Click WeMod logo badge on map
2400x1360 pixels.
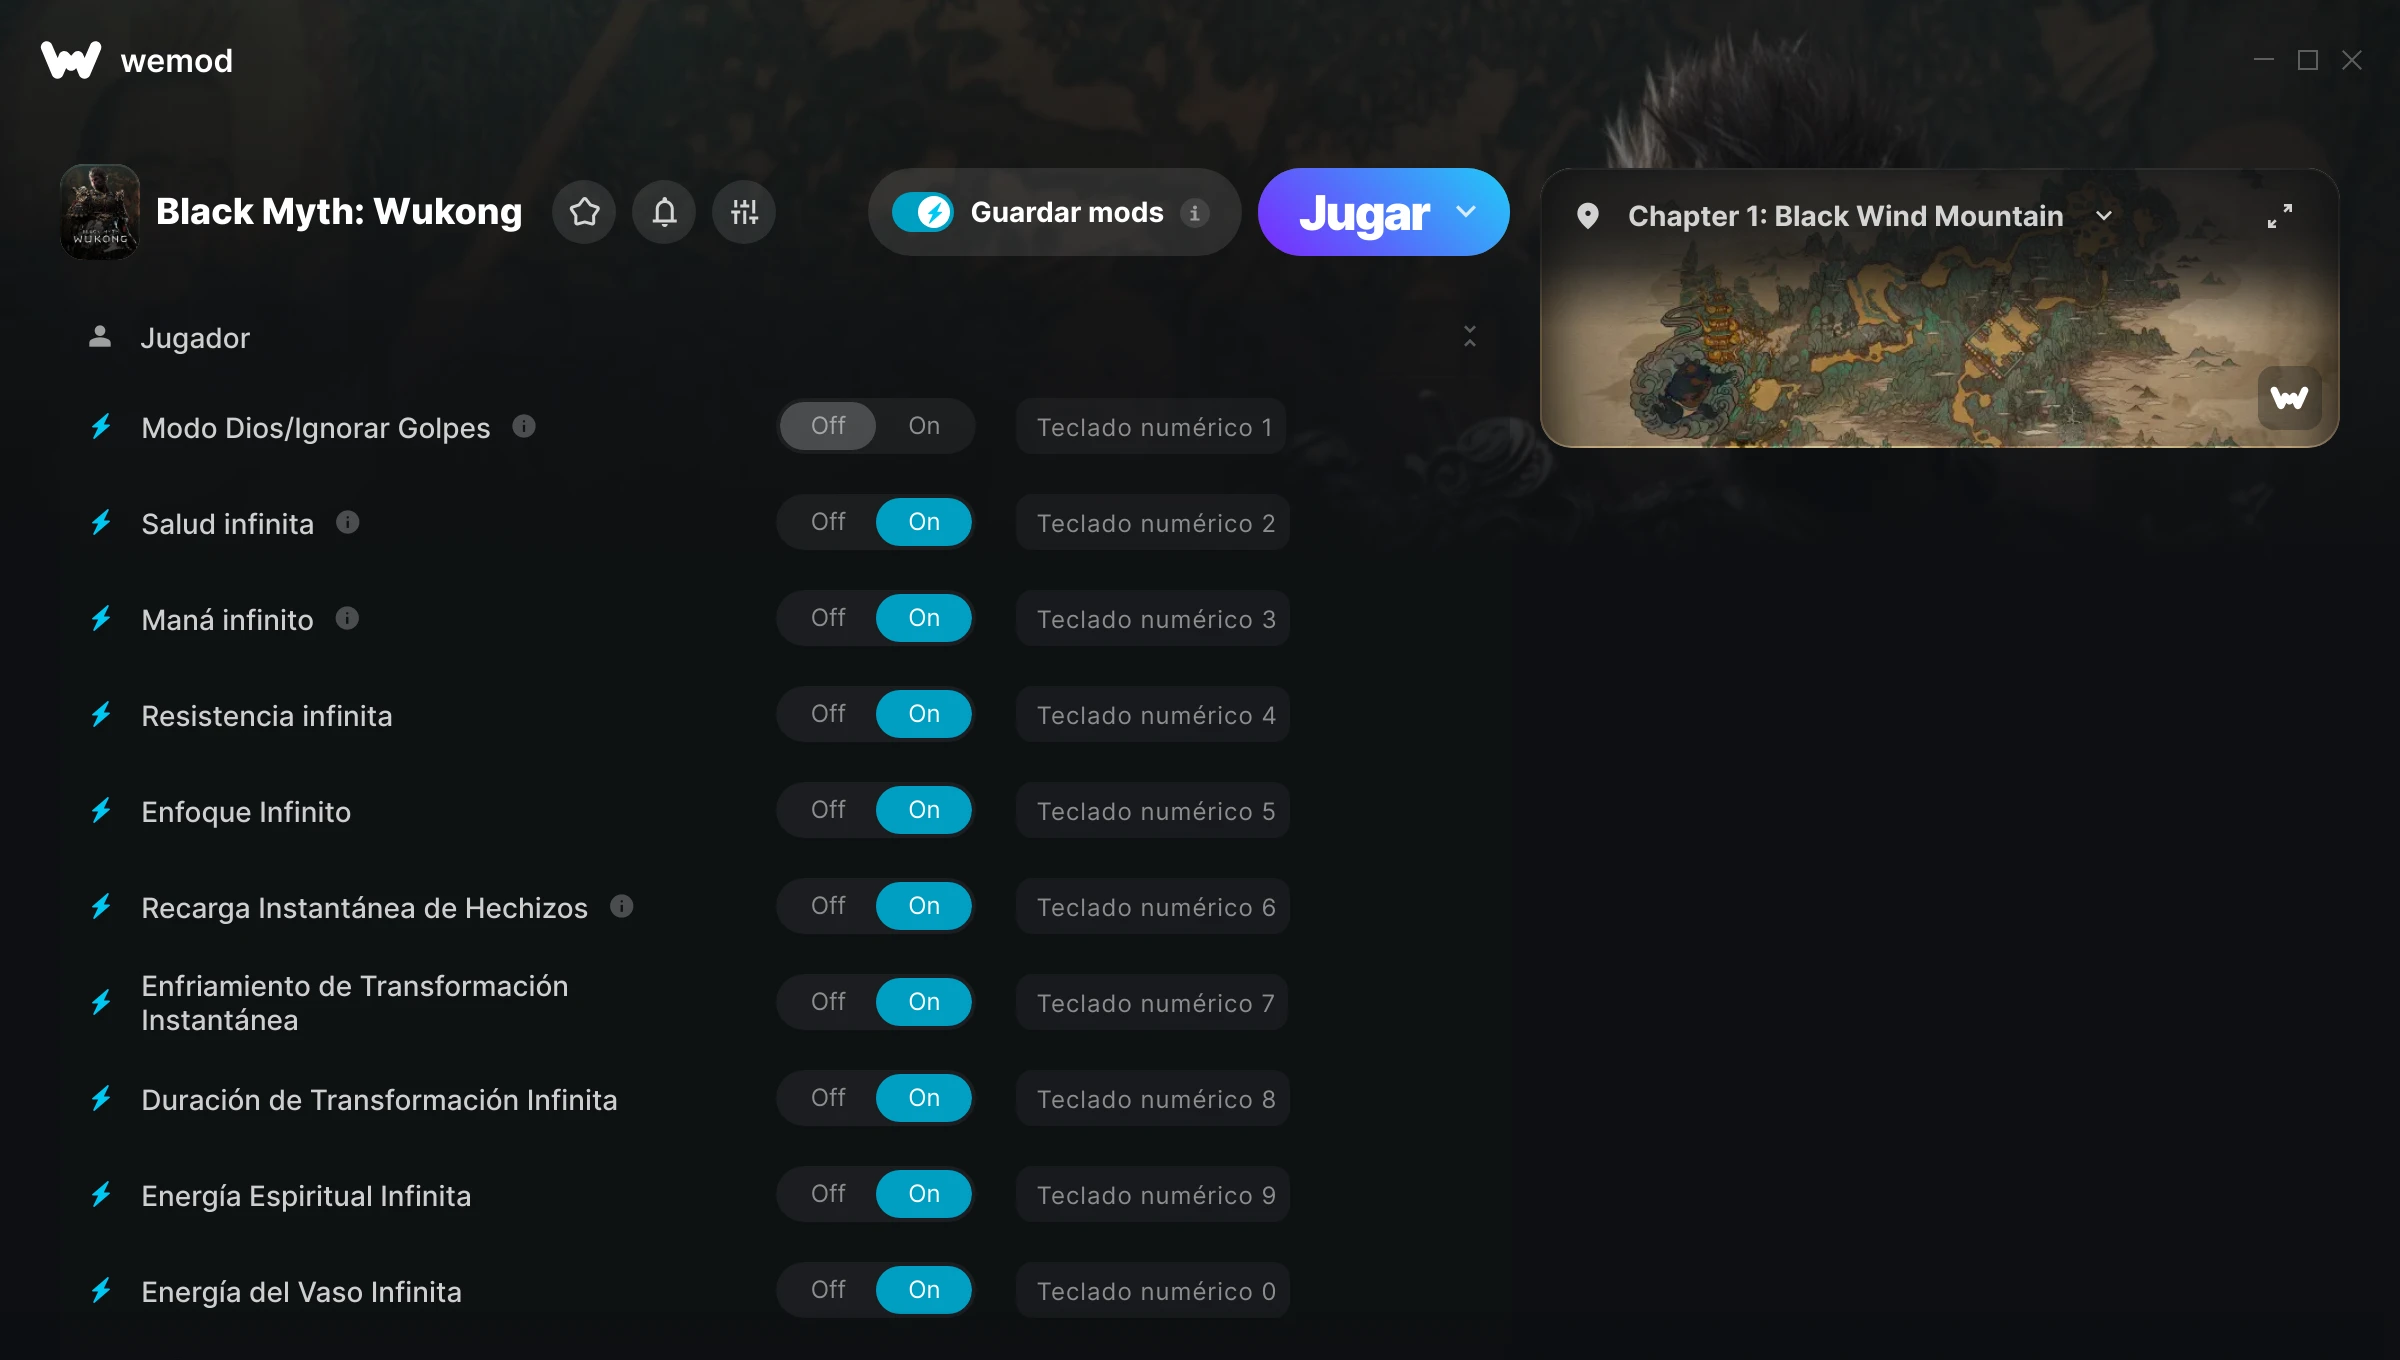[x=2290, y=398]
